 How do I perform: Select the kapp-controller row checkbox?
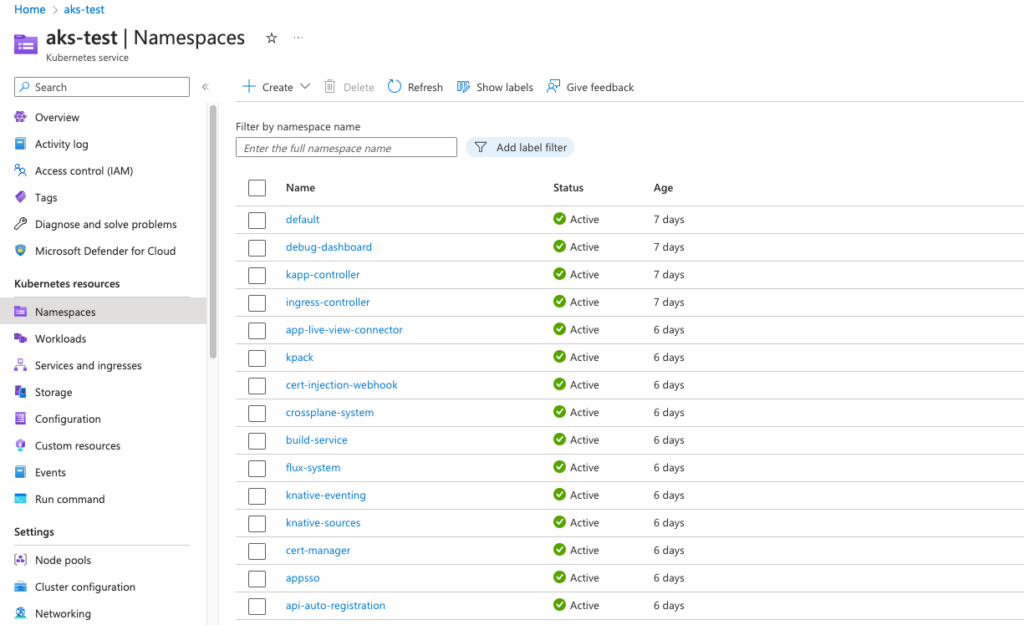(257, 274)
